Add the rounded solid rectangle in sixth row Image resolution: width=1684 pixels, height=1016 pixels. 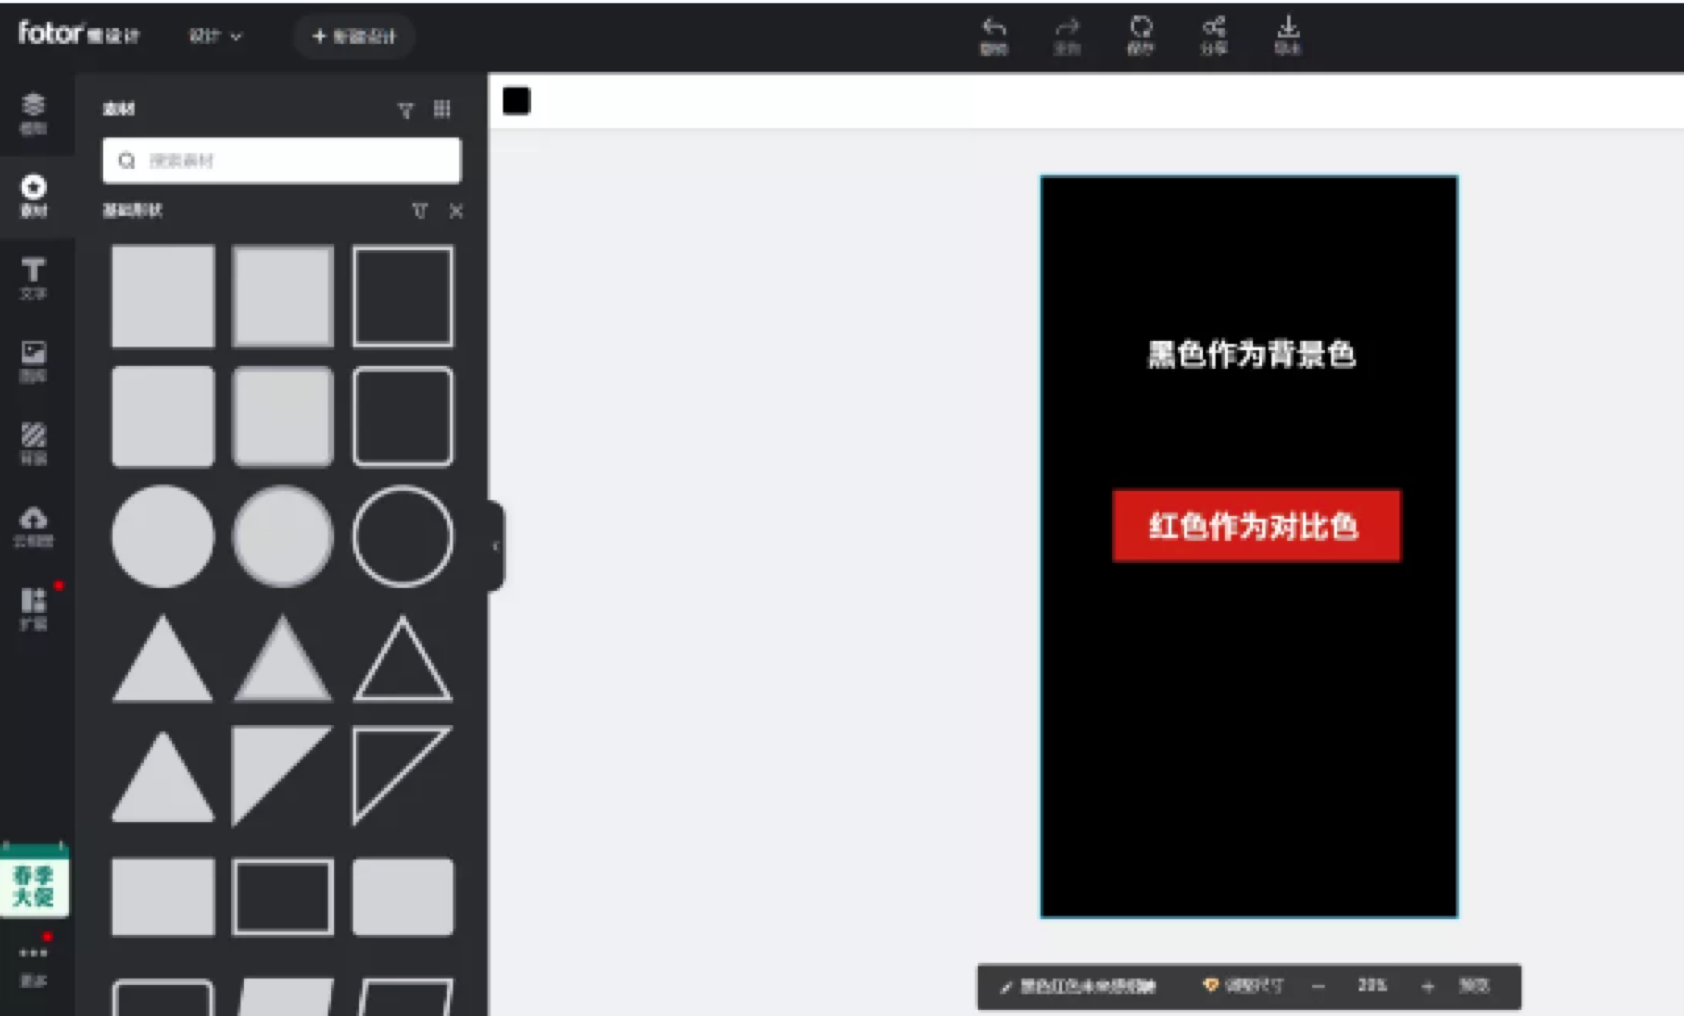pos(403,896)
